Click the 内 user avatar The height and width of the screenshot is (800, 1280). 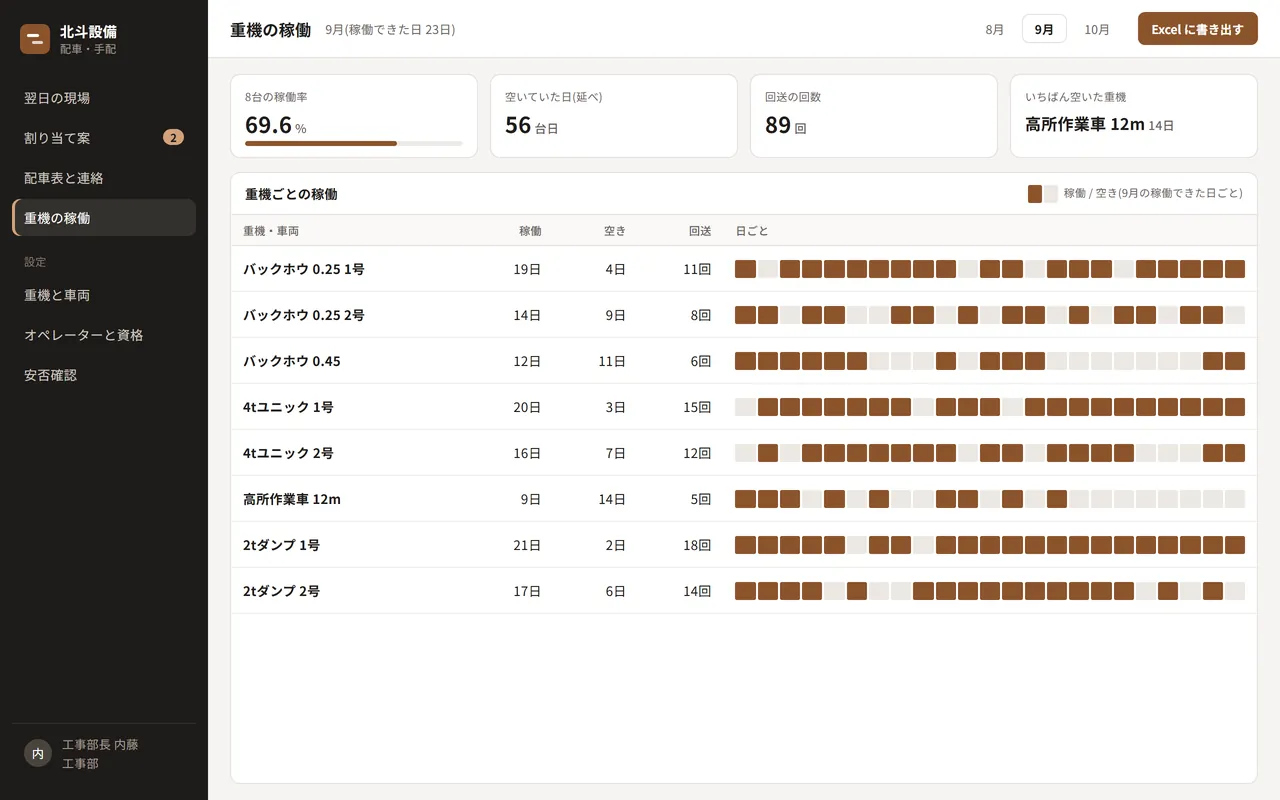point(38,754)
